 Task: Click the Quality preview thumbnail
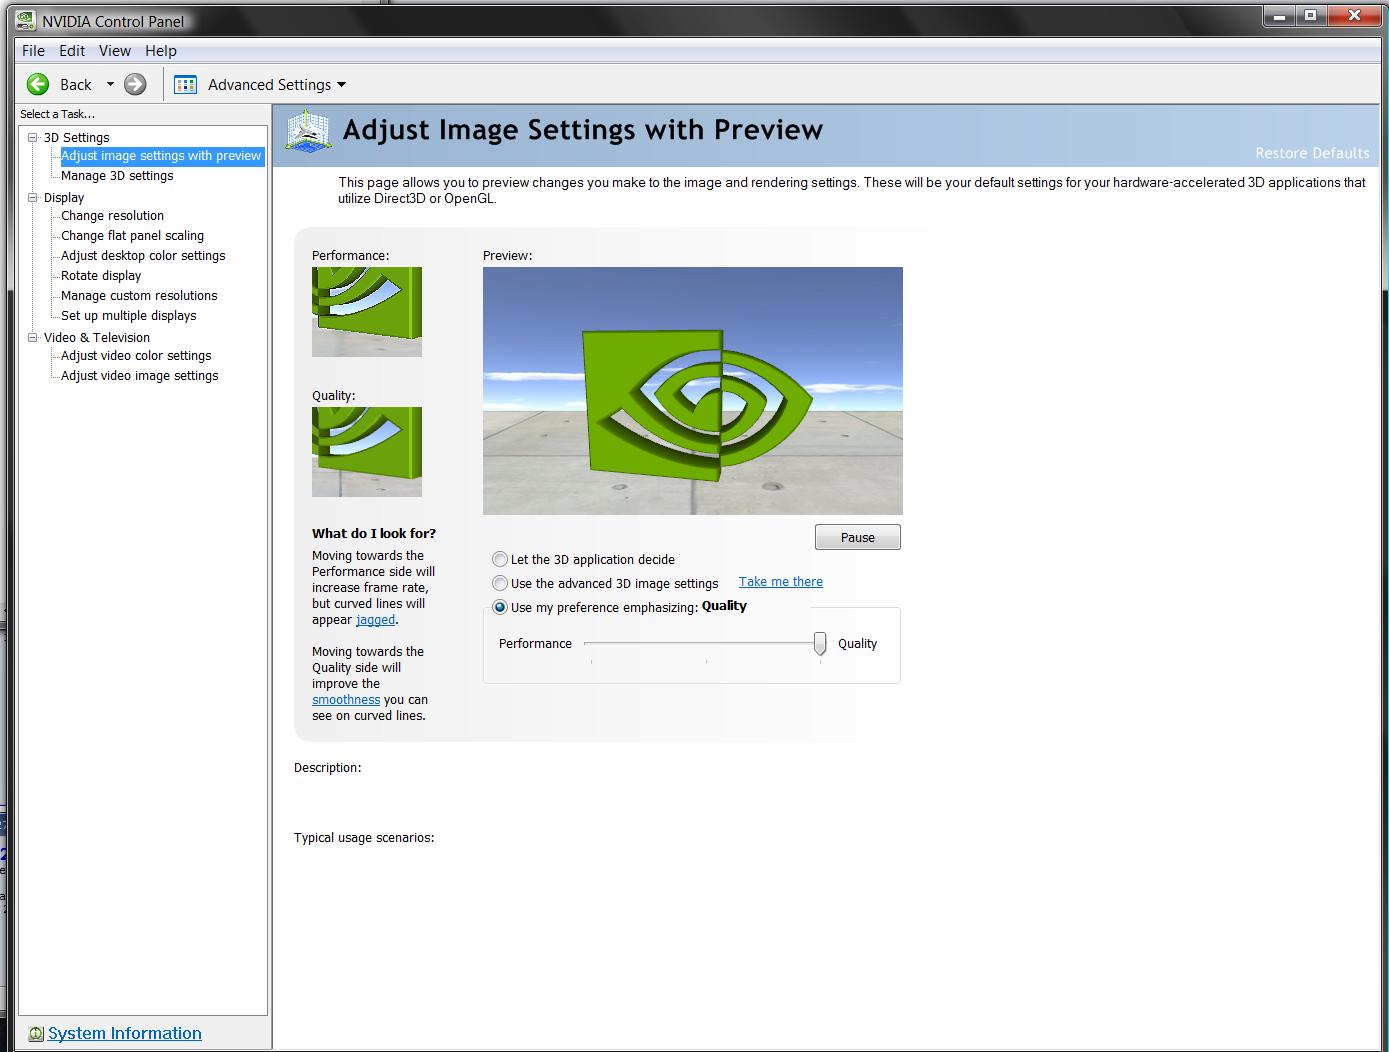click(367, 452)
